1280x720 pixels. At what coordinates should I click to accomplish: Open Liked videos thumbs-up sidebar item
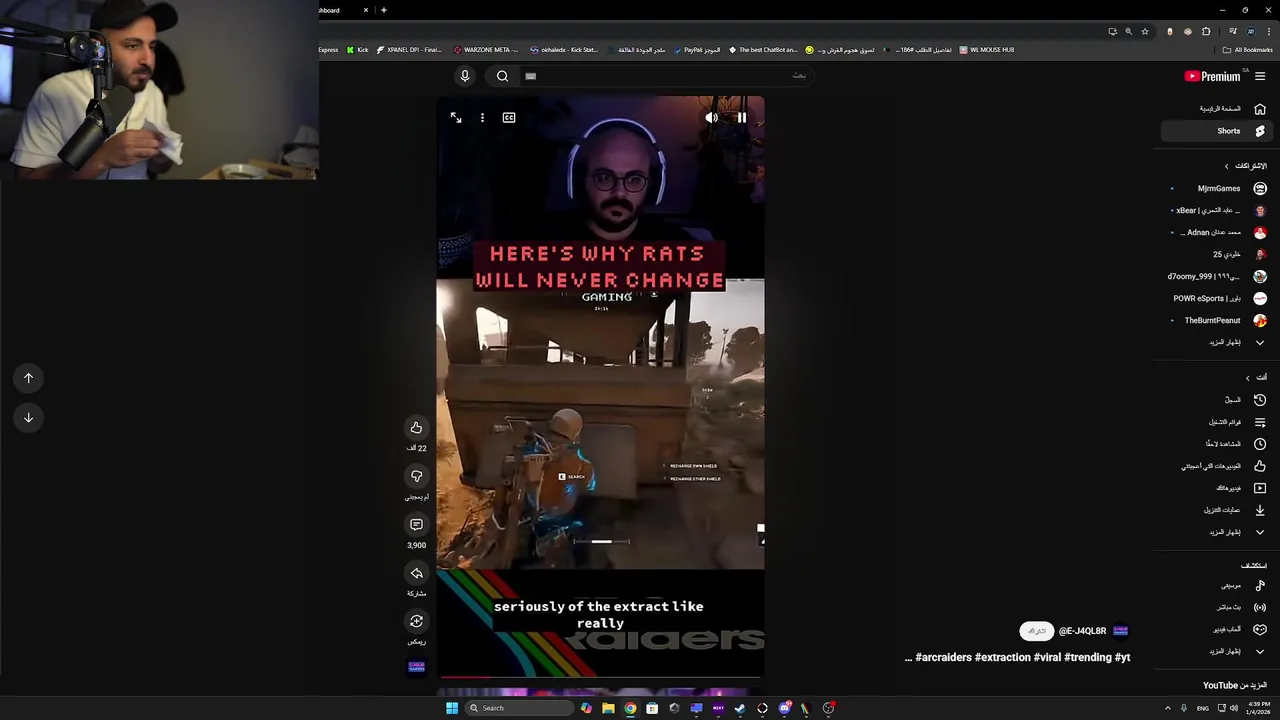[1260, 466]
